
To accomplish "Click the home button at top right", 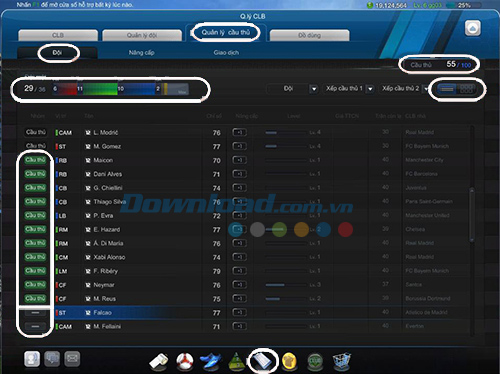I will pyautogui.click(x=473, y=28).
